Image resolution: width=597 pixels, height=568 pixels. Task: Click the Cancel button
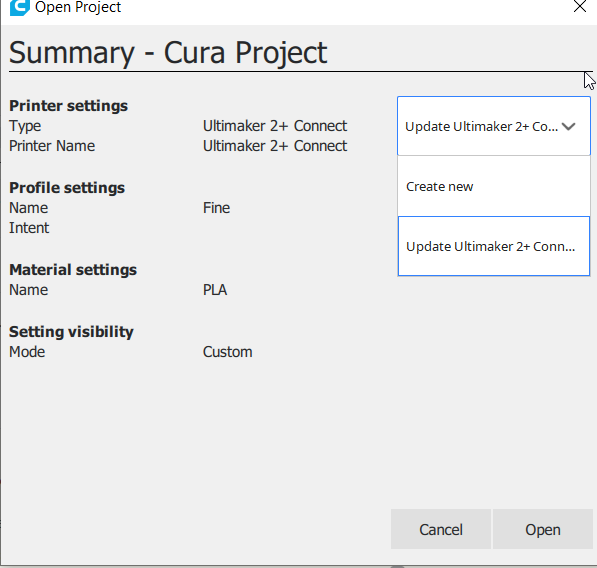pos(441,529)
